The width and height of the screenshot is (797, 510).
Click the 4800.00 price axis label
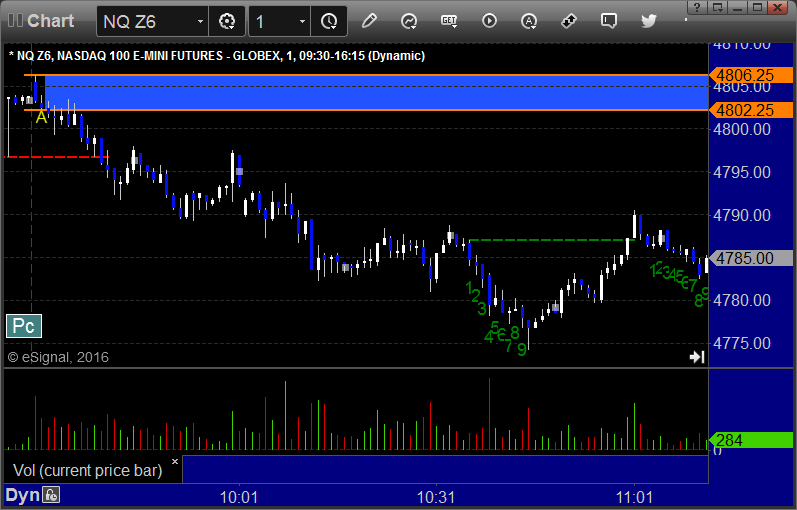[x=742, y=129]
